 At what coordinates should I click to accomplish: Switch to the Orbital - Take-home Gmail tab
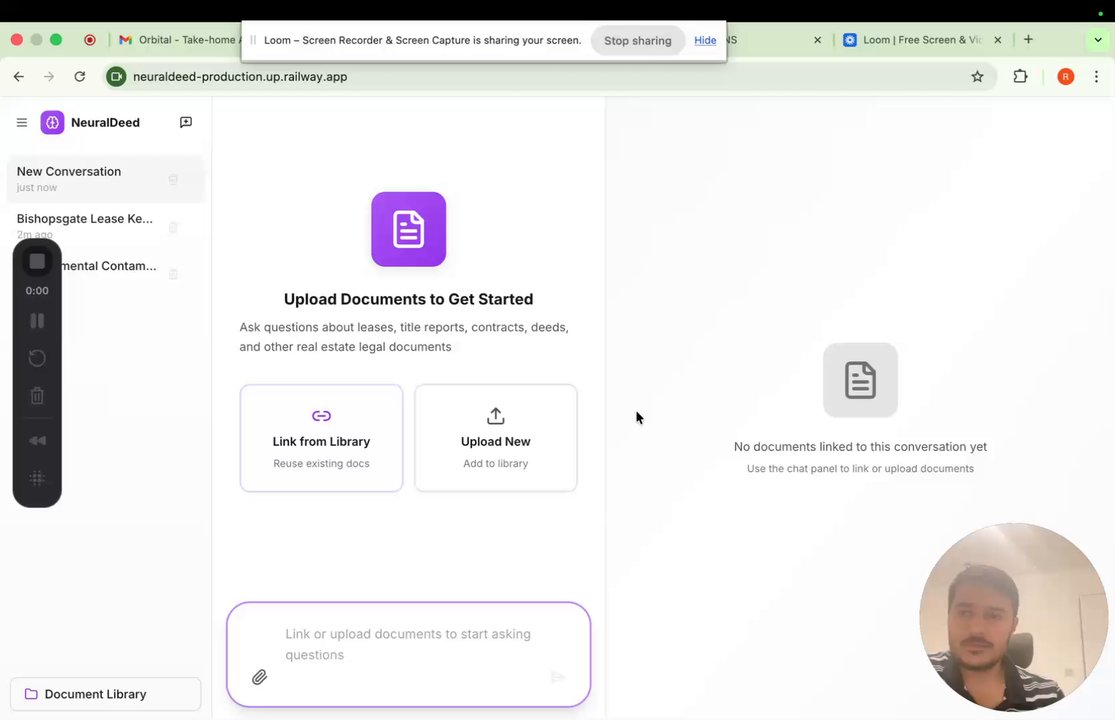tap(178, 40)
